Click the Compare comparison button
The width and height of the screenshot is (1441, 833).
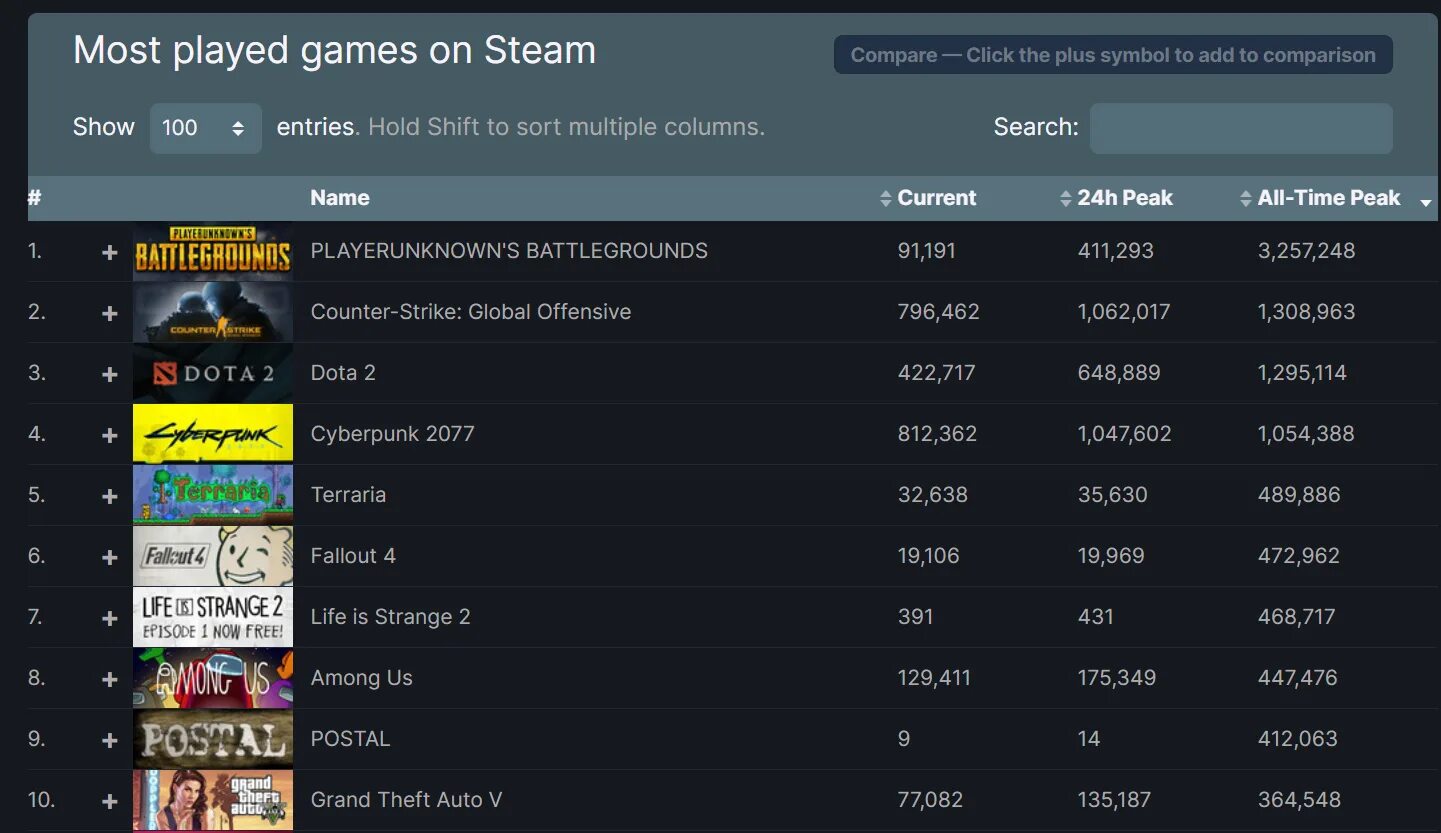click(x=1113, y=55)
